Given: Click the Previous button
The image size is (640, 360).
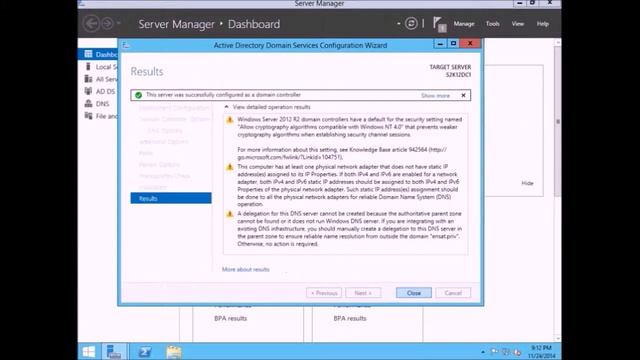Looking at the screenshot, I should tap(324, 293).
